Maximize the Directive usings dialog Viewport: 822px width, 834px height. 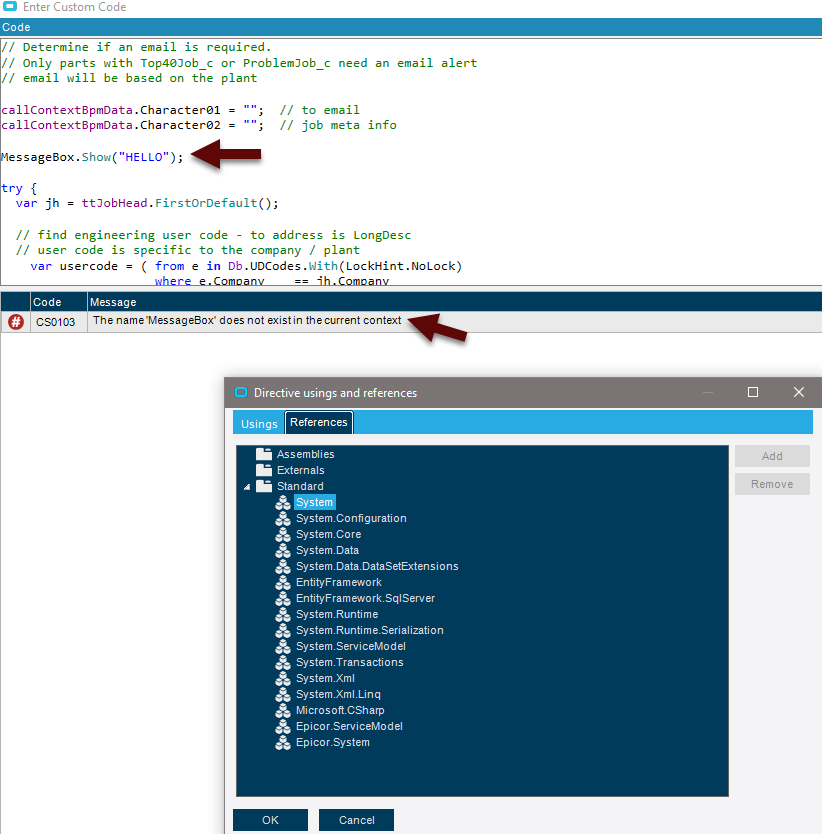pyautogui.click(x=753, y=392)
